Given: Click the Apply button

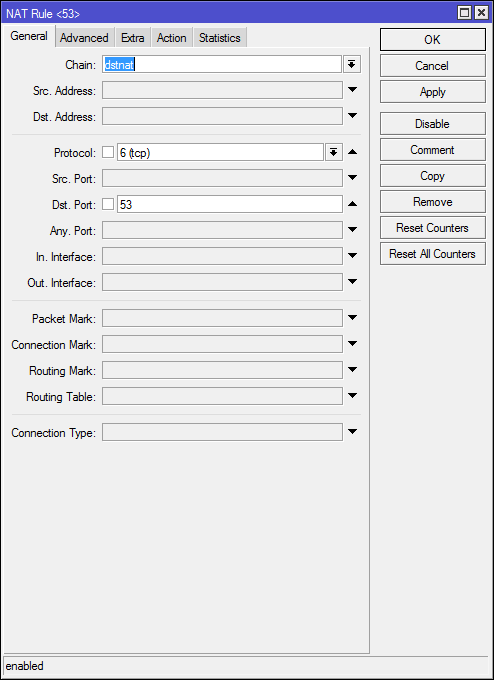Looking at the screenshot, I should (x=432, y=92).
